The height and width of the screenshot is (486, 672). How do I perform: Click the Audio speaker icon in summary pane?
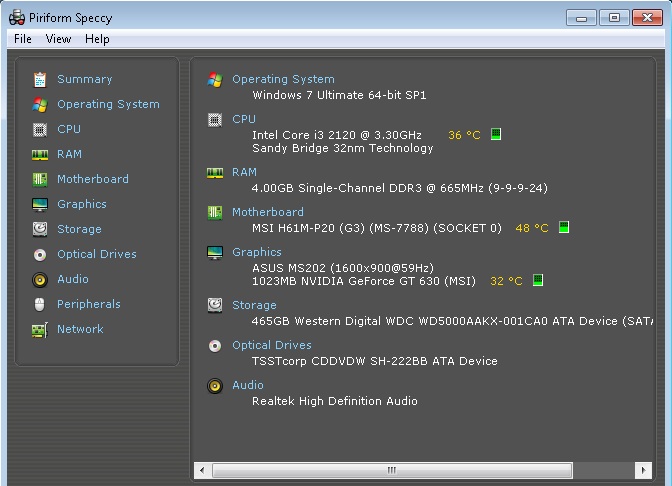point(215,386)
